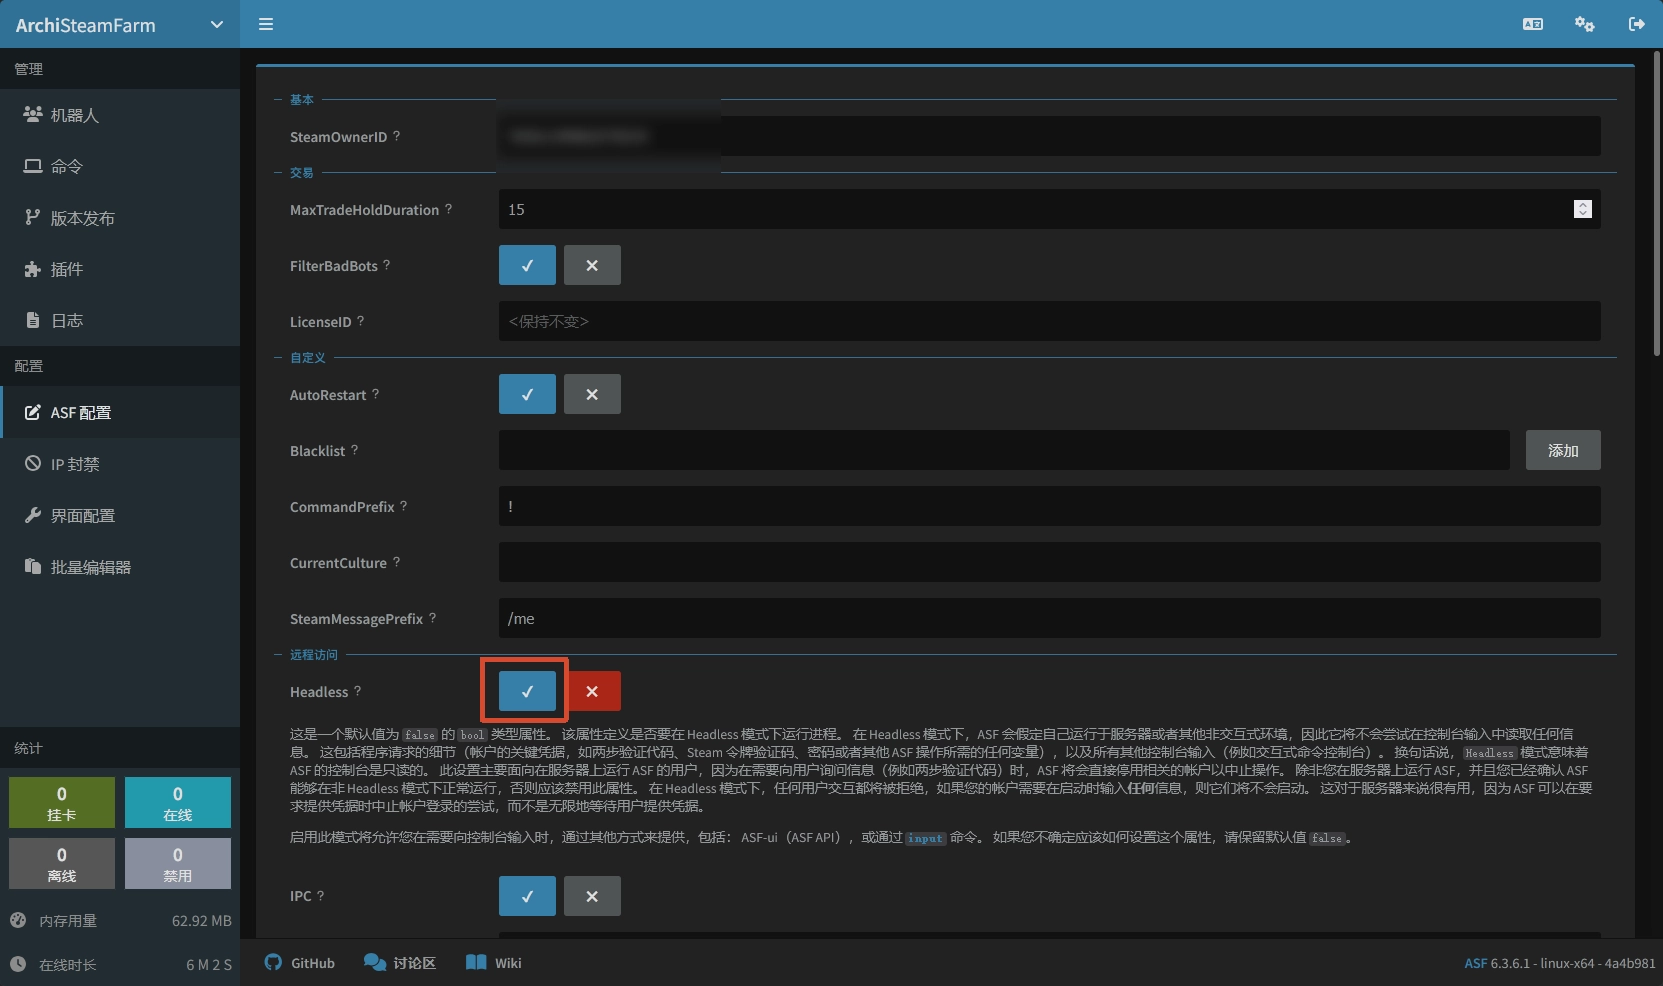1663x986 pixels.
Task: Click the page vertical scrollbar
Action: pyautogui.click(x=1657, y=203)
